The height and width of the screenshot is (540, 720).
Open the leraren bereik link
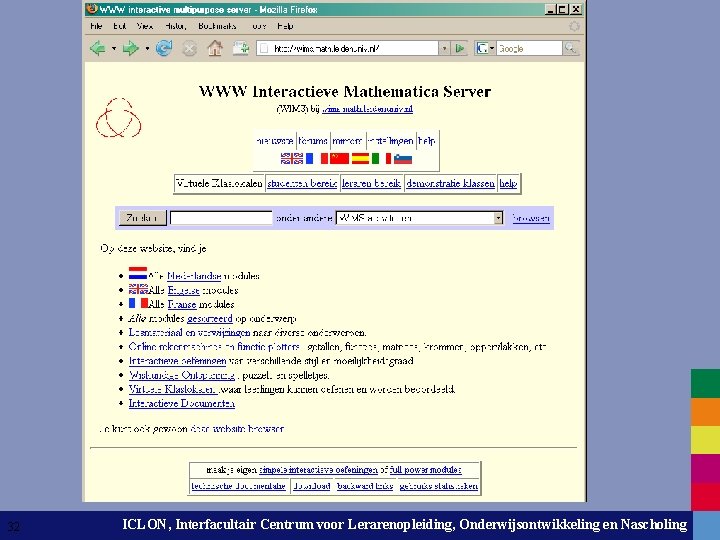pos(371,183)
